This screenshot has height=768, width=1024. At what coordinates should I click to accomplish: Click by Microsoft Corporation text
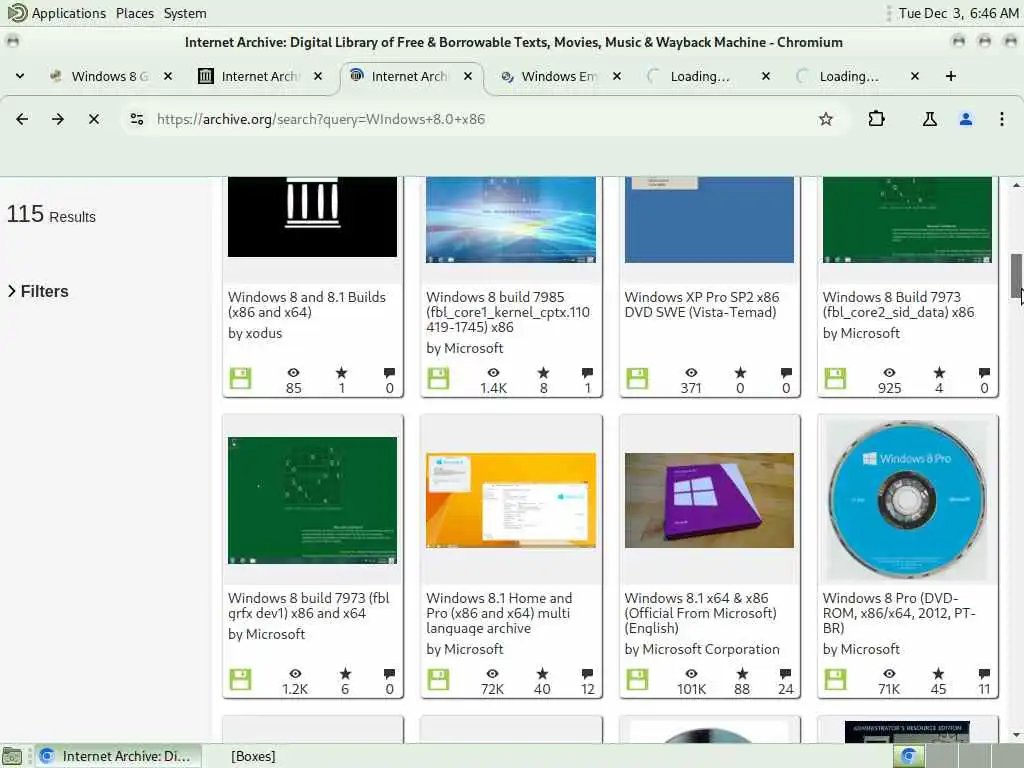[x=702, y=649]
